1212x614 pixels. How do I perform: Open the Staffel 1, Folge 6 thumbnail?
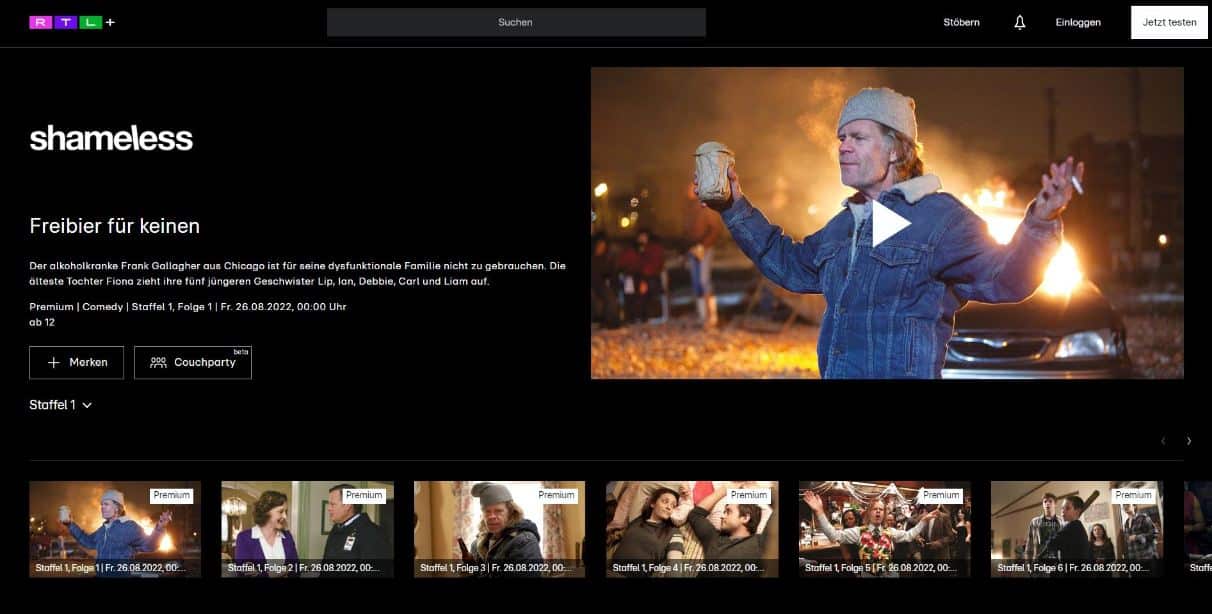tap(1077, 529)
